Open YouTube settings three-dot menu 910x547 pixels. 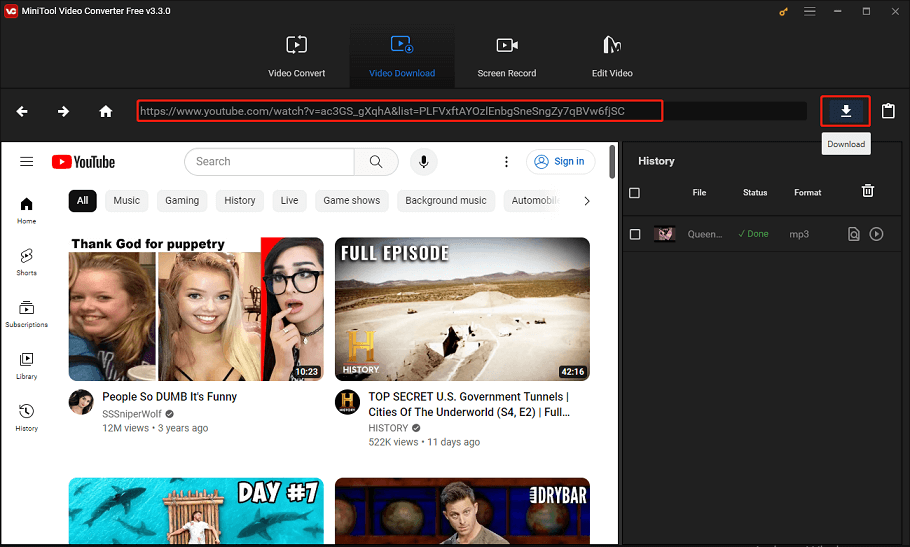pyautogui.click(x=506, y=162)
